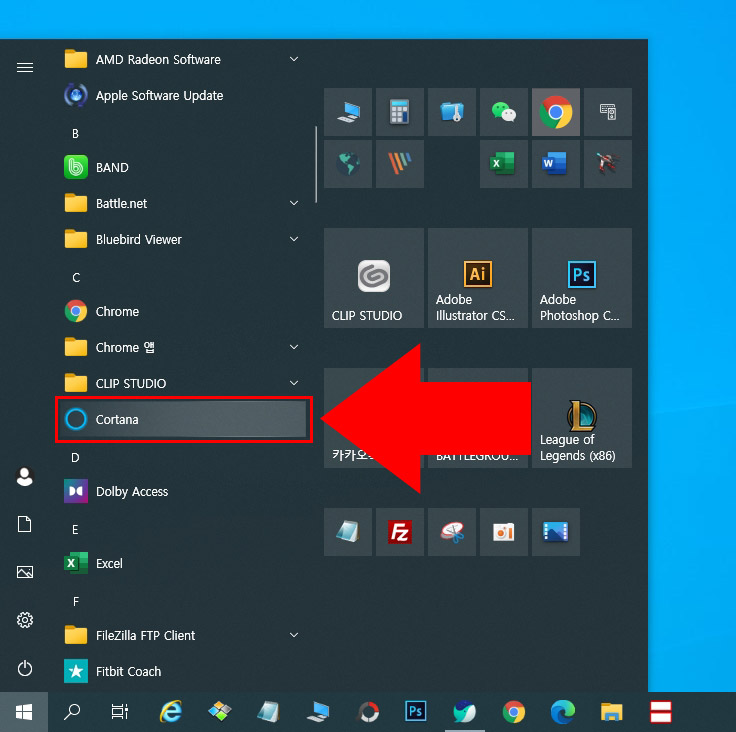Image resolution: width=736 pixels, height=732 pixels.
Task: Select the Bluebird Viewer folder label
Action: (x=138, y=239)
